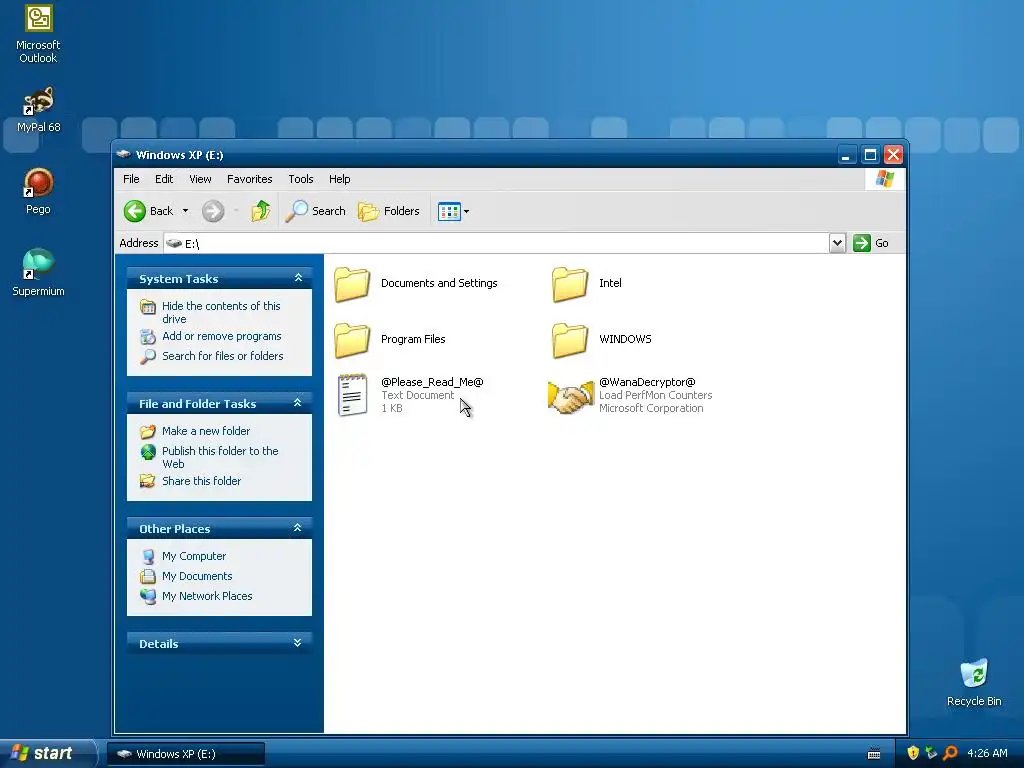Open the Address bar dropdown arrow
Image resolution: width=1024 pixels, height=768 pixels.
coord(837,243)
